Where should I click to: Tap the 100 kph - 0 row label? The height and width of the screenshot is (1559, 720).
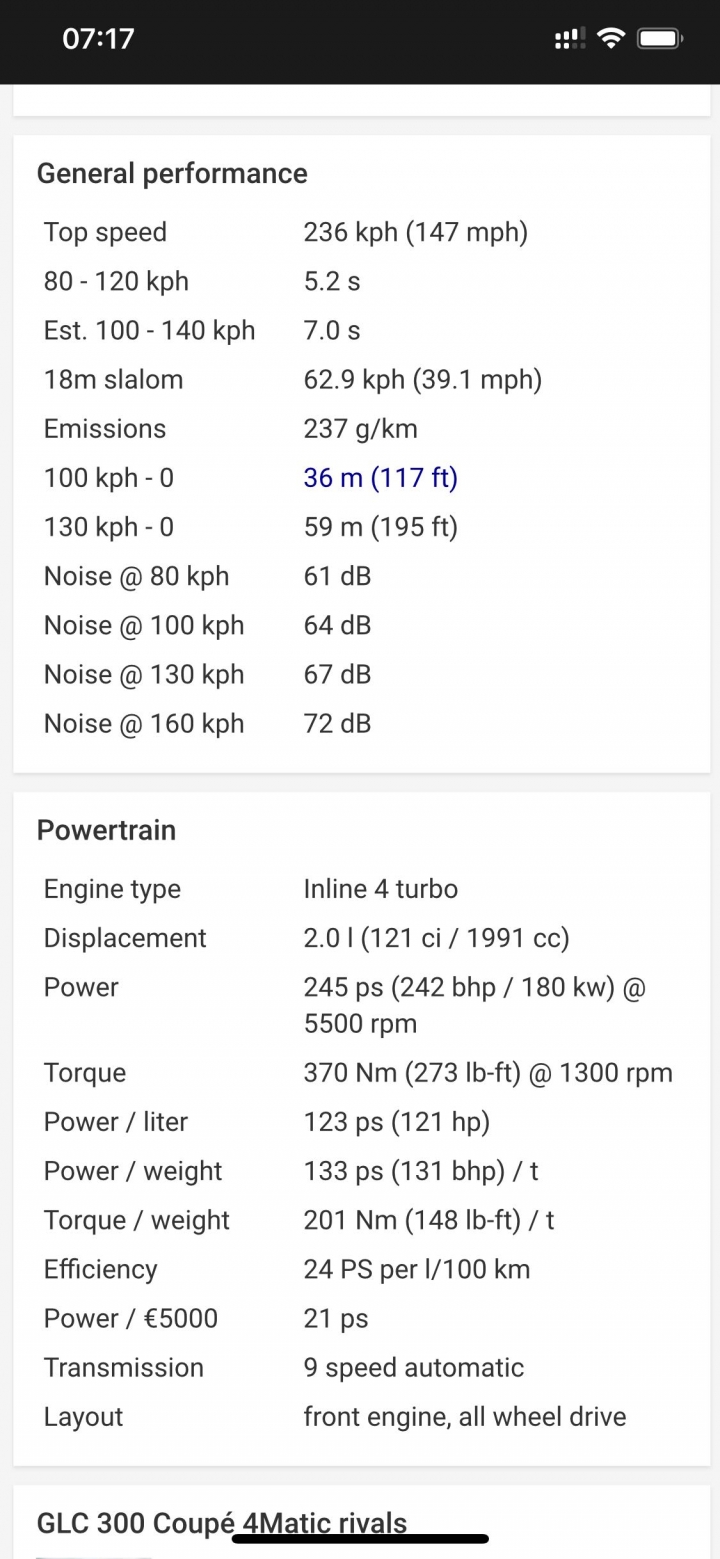(109, 478)
